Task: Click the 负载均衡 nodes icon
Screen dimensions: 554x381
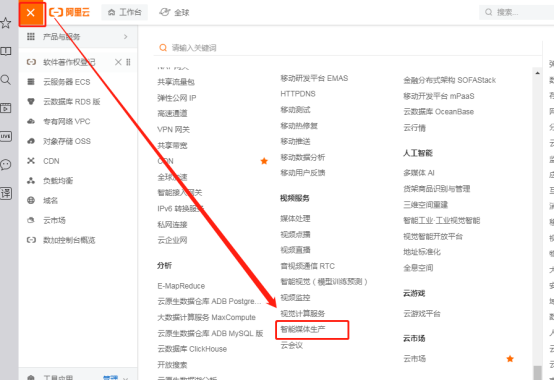Action: pos(31,181)
